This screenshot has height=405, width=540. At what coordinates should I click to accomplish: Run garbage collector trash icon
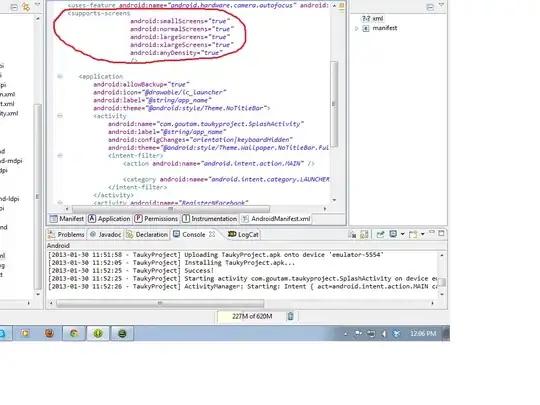click(290, 316)
